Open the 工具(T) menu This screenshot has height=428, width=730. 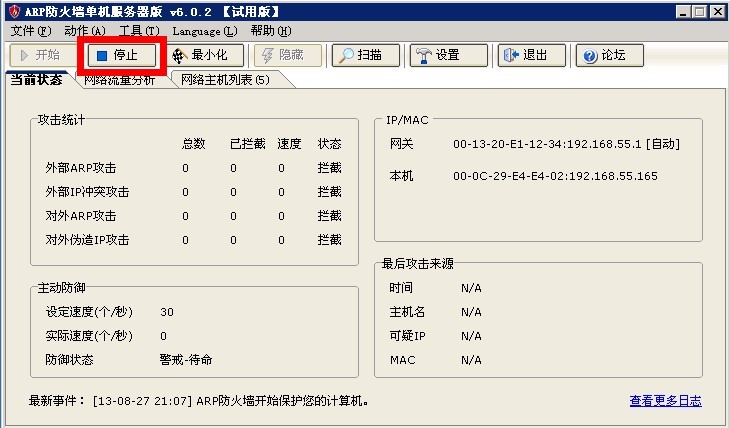(139, 31)
